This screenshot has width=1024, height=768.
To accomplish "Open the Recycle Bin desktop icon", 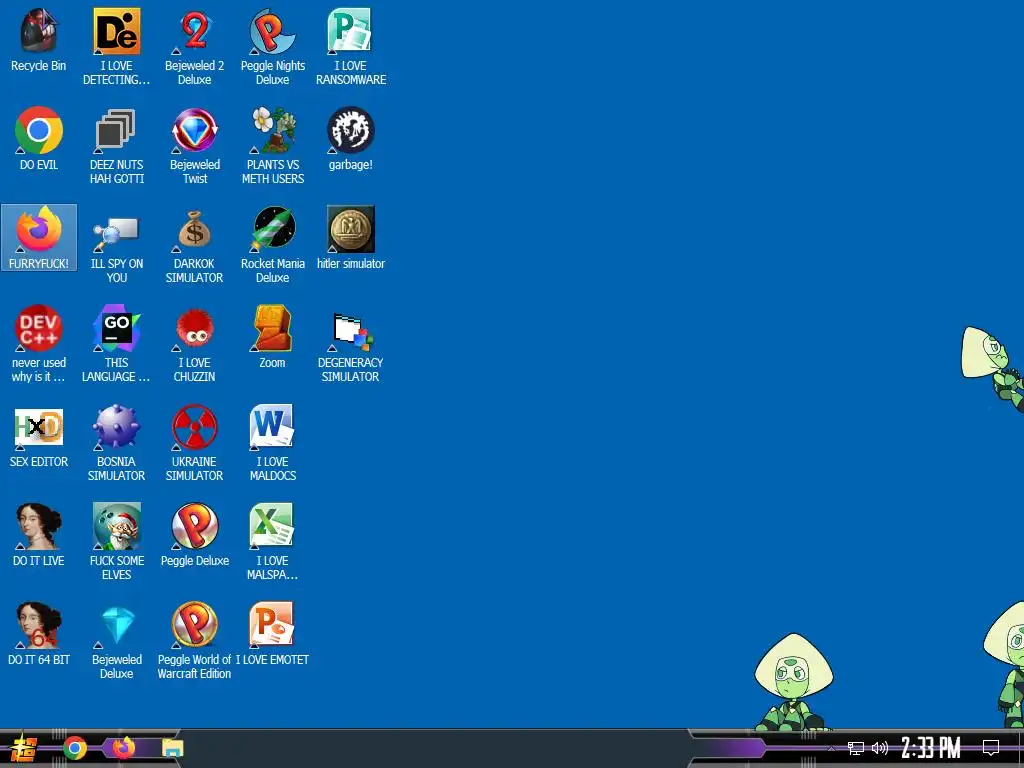I will click(x=39, y=40).
